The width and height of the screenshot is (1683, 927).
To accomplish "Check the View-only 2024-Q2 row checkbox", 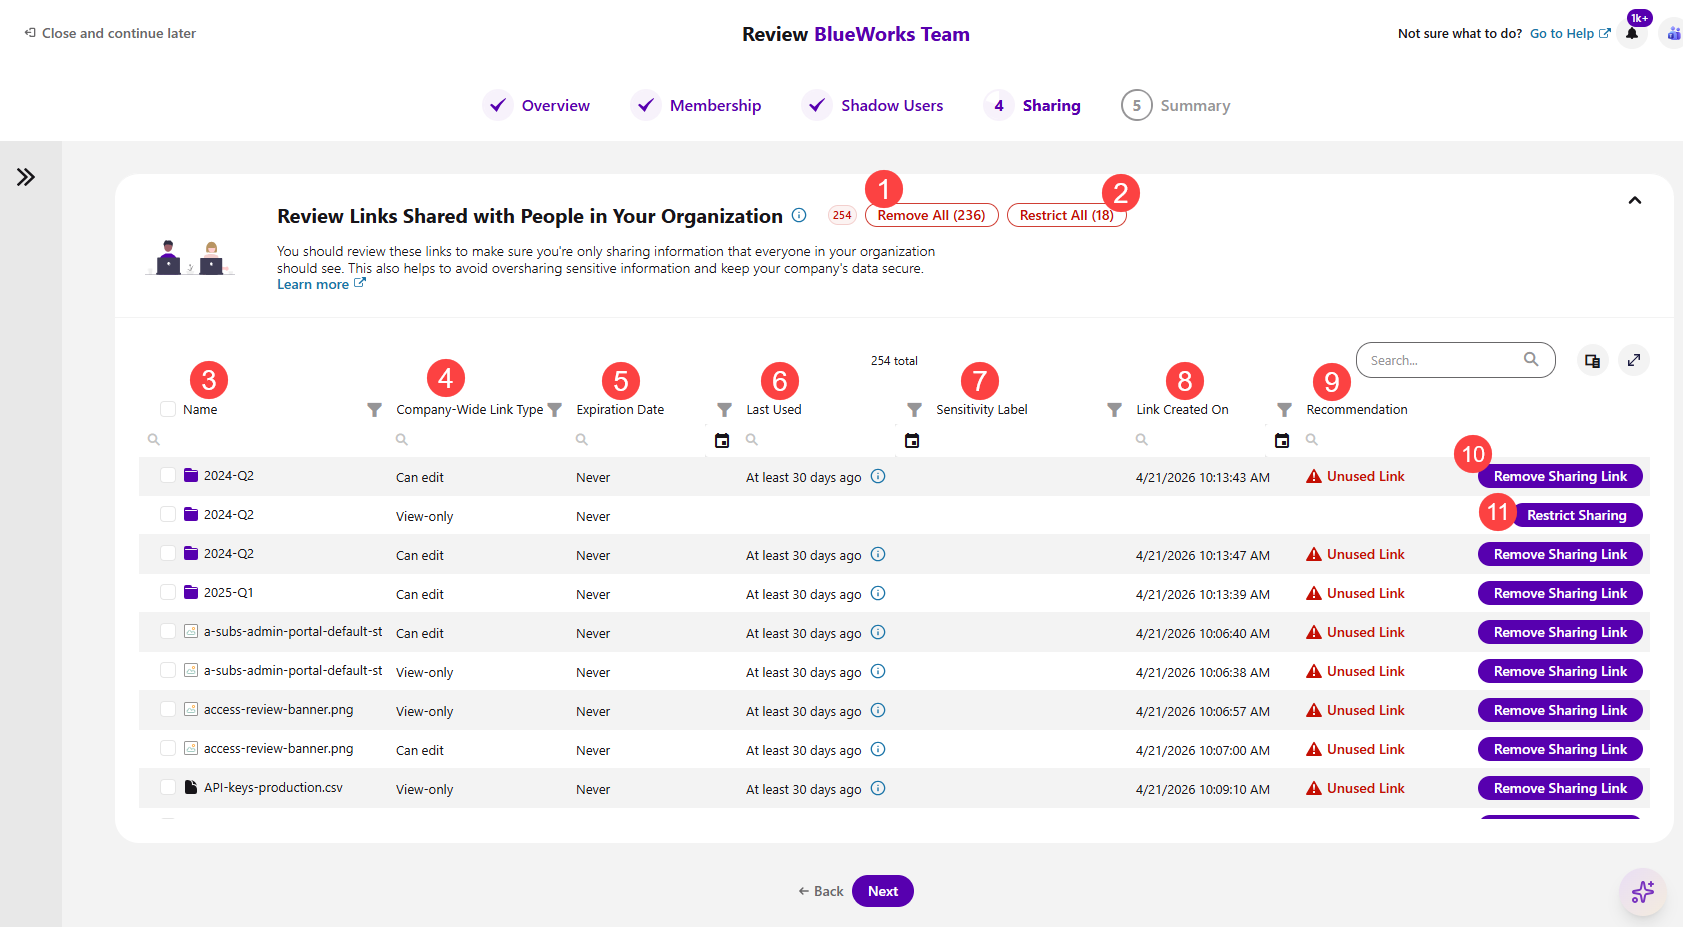I will point(168,514).
